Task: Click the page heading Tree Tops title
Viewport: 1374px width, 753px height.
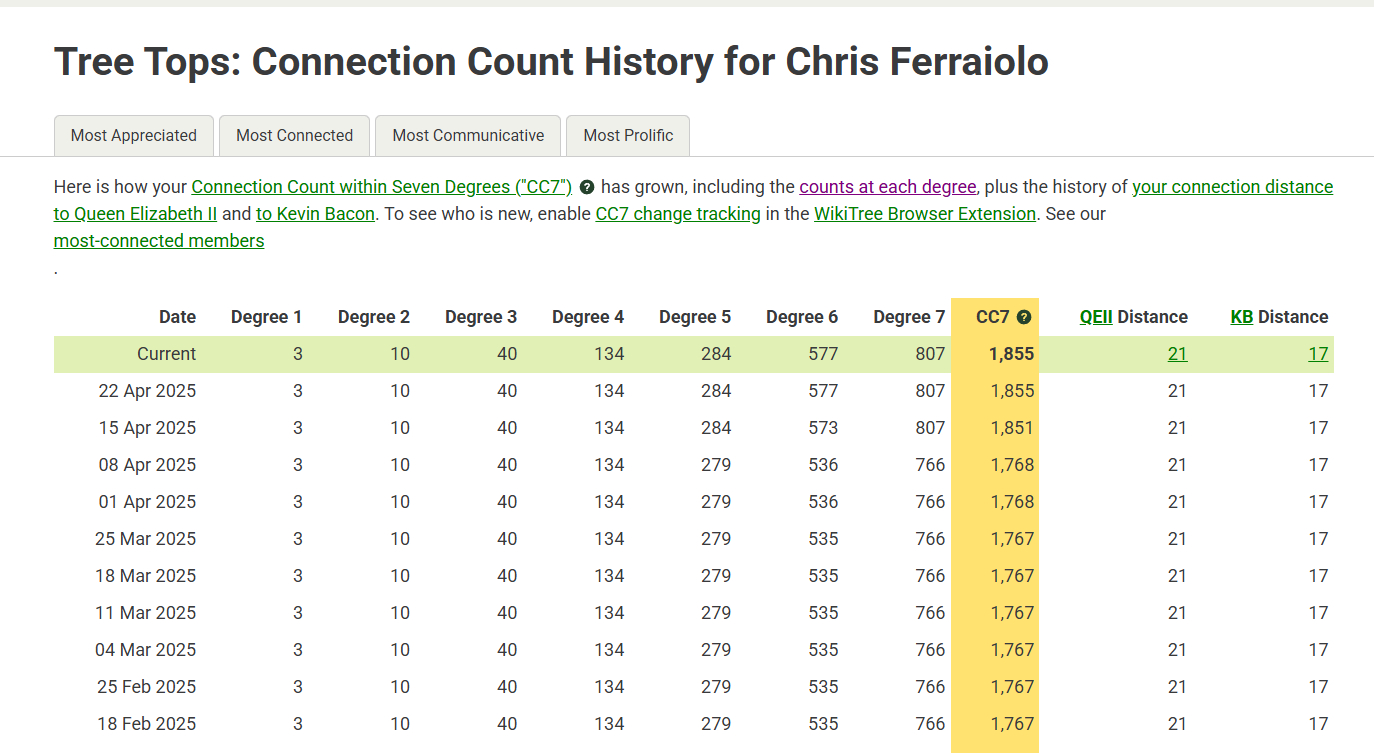Action: (551, 62)
